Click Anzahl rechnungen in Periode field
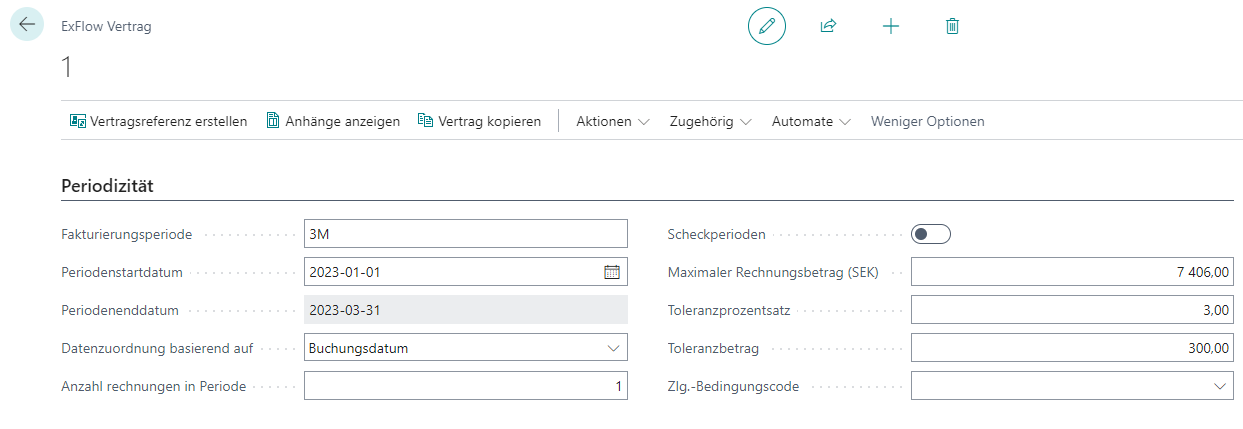Image resolution: width=1243 pixels, height=429 pixels. tap(466, 386)
